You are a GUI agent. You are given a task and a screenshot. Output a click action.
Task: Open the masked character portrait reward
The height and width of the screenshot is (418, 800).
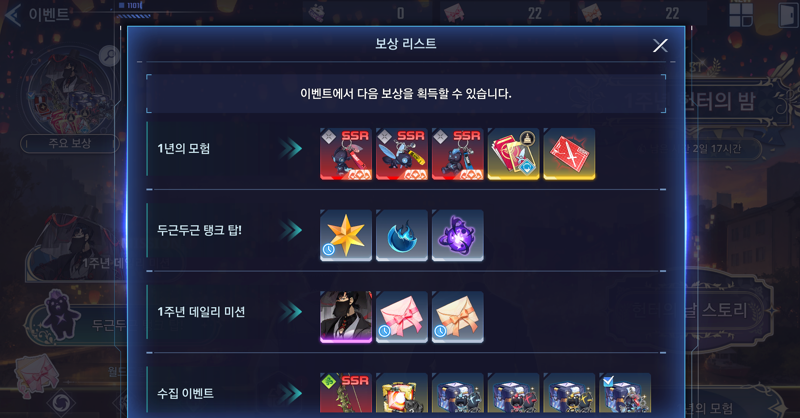pyautogui.click(x=346, y=317)
